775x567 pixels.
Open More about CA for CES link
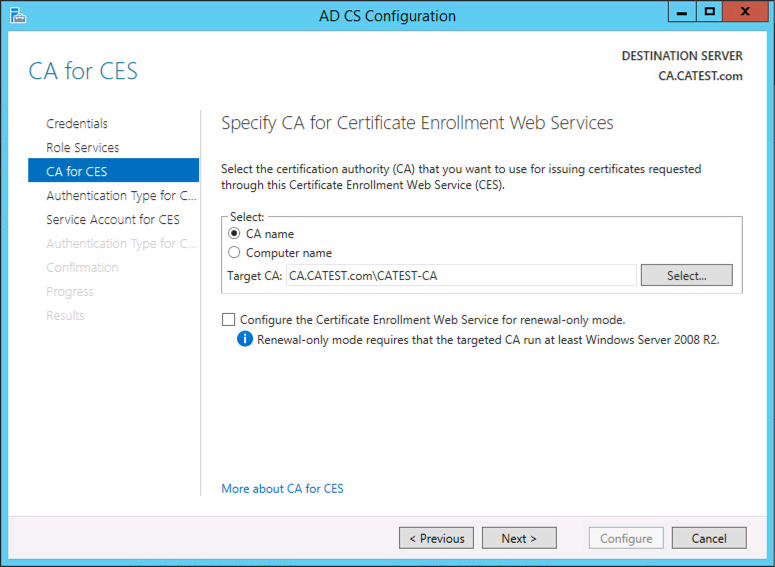pos(282,488)
